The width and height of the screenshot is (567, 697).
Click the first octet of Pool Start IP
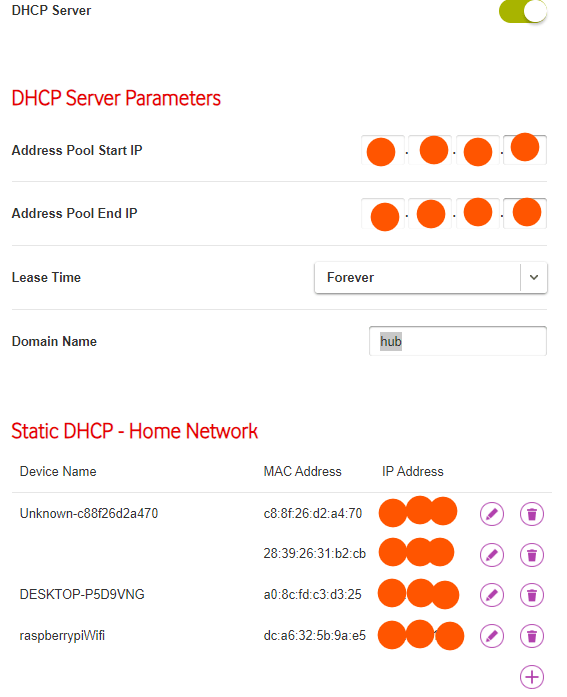[383, 150]
